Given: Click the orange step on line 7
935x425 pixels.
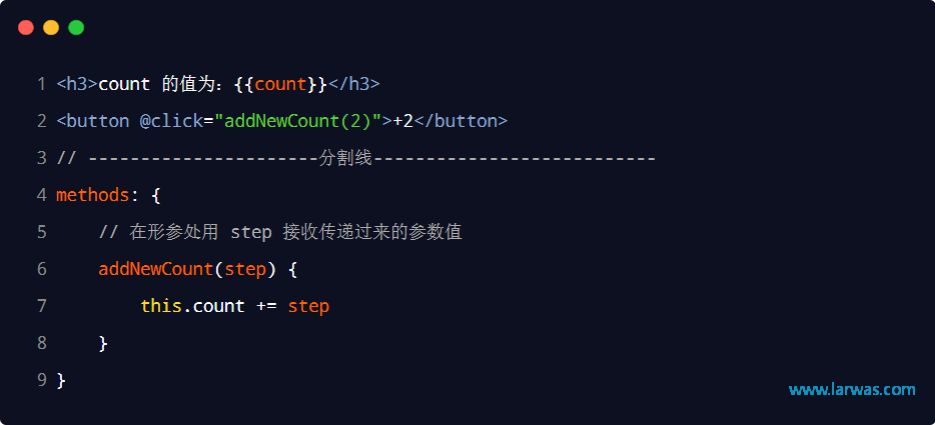Looking at the screenshot, I should [308, 306].
